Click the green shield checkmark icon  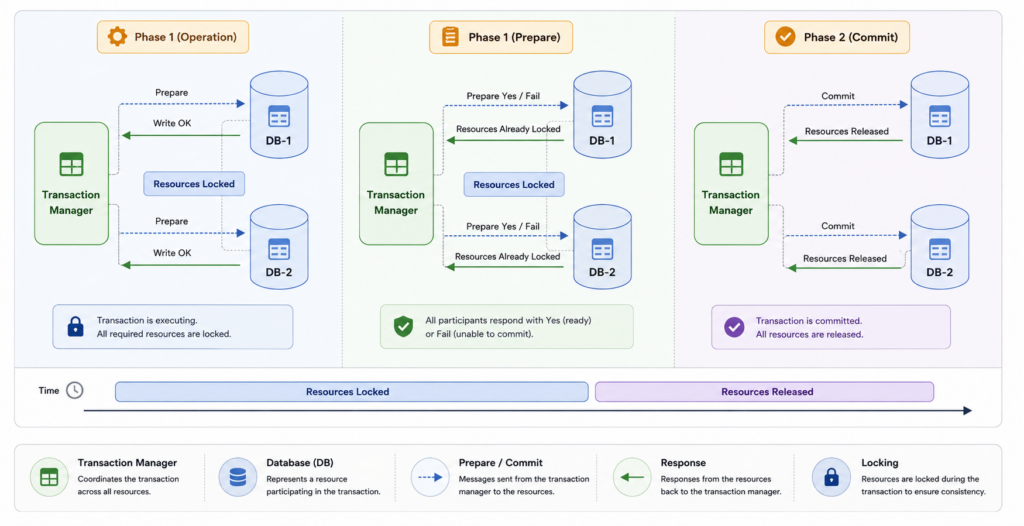tap(404, 326)
